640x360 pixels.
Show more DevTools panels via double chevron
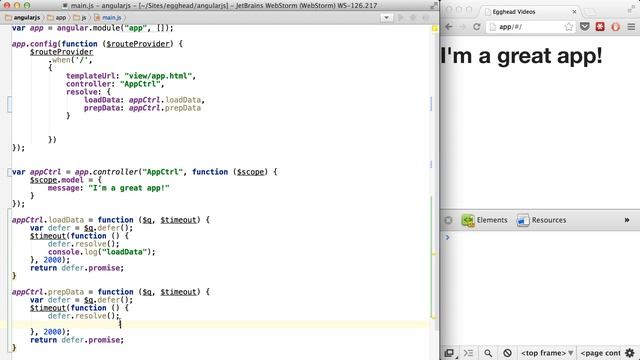coord(627,220)
